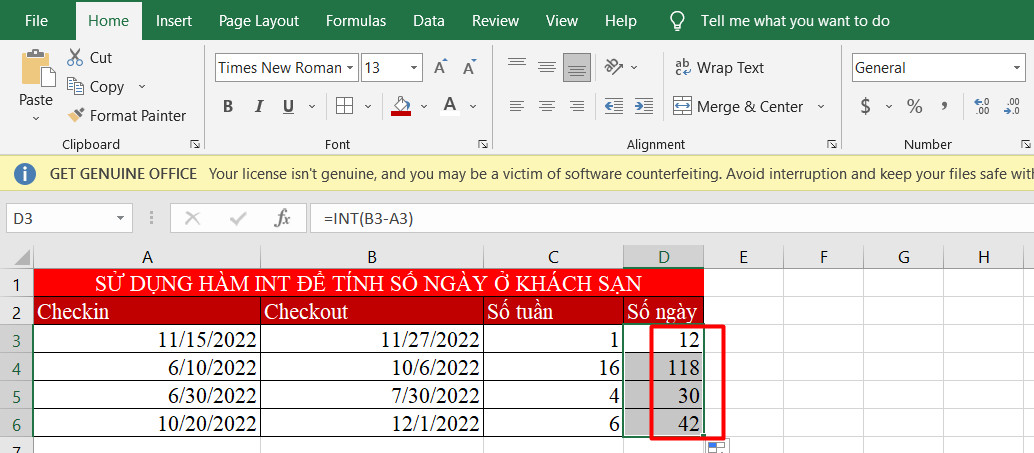Toggle Italic formatting
Image resolution: width=1034 pixels, height=453 pixels.
pos(258,106)
